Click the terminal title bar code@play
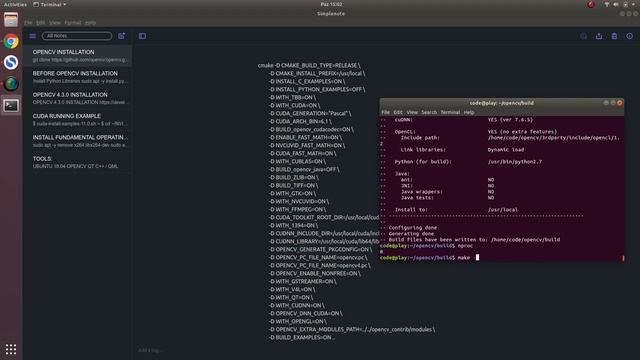The image size is (640, 360). tap(502, 103)
